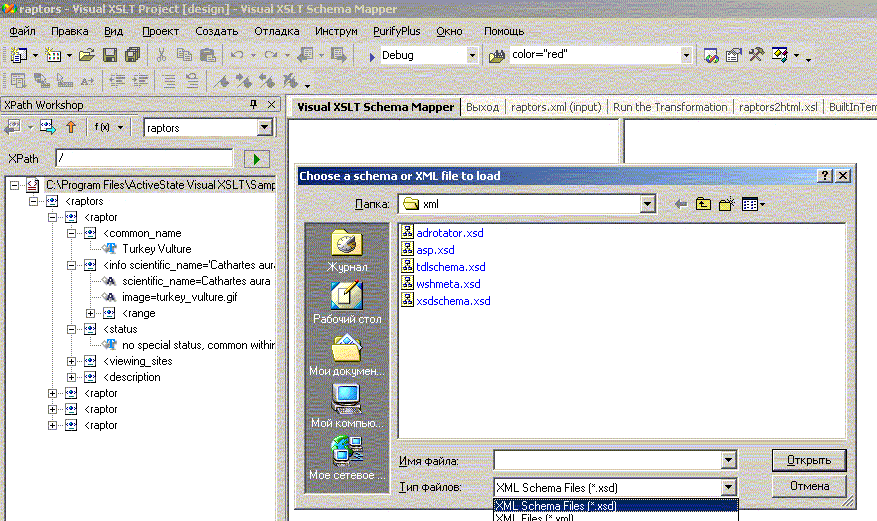Expand the <viewing_sites tree node
Image resolution: width=877 pixels, height=521 pixels.
pos(71,361)
